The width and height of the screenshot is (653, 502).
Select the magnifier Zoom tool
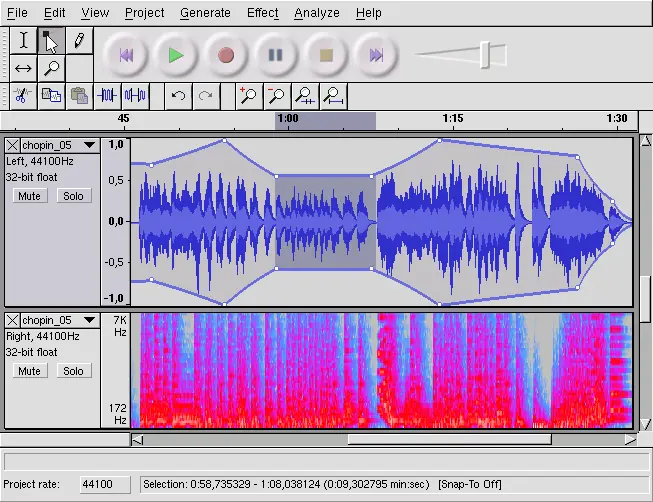[51, 68]
